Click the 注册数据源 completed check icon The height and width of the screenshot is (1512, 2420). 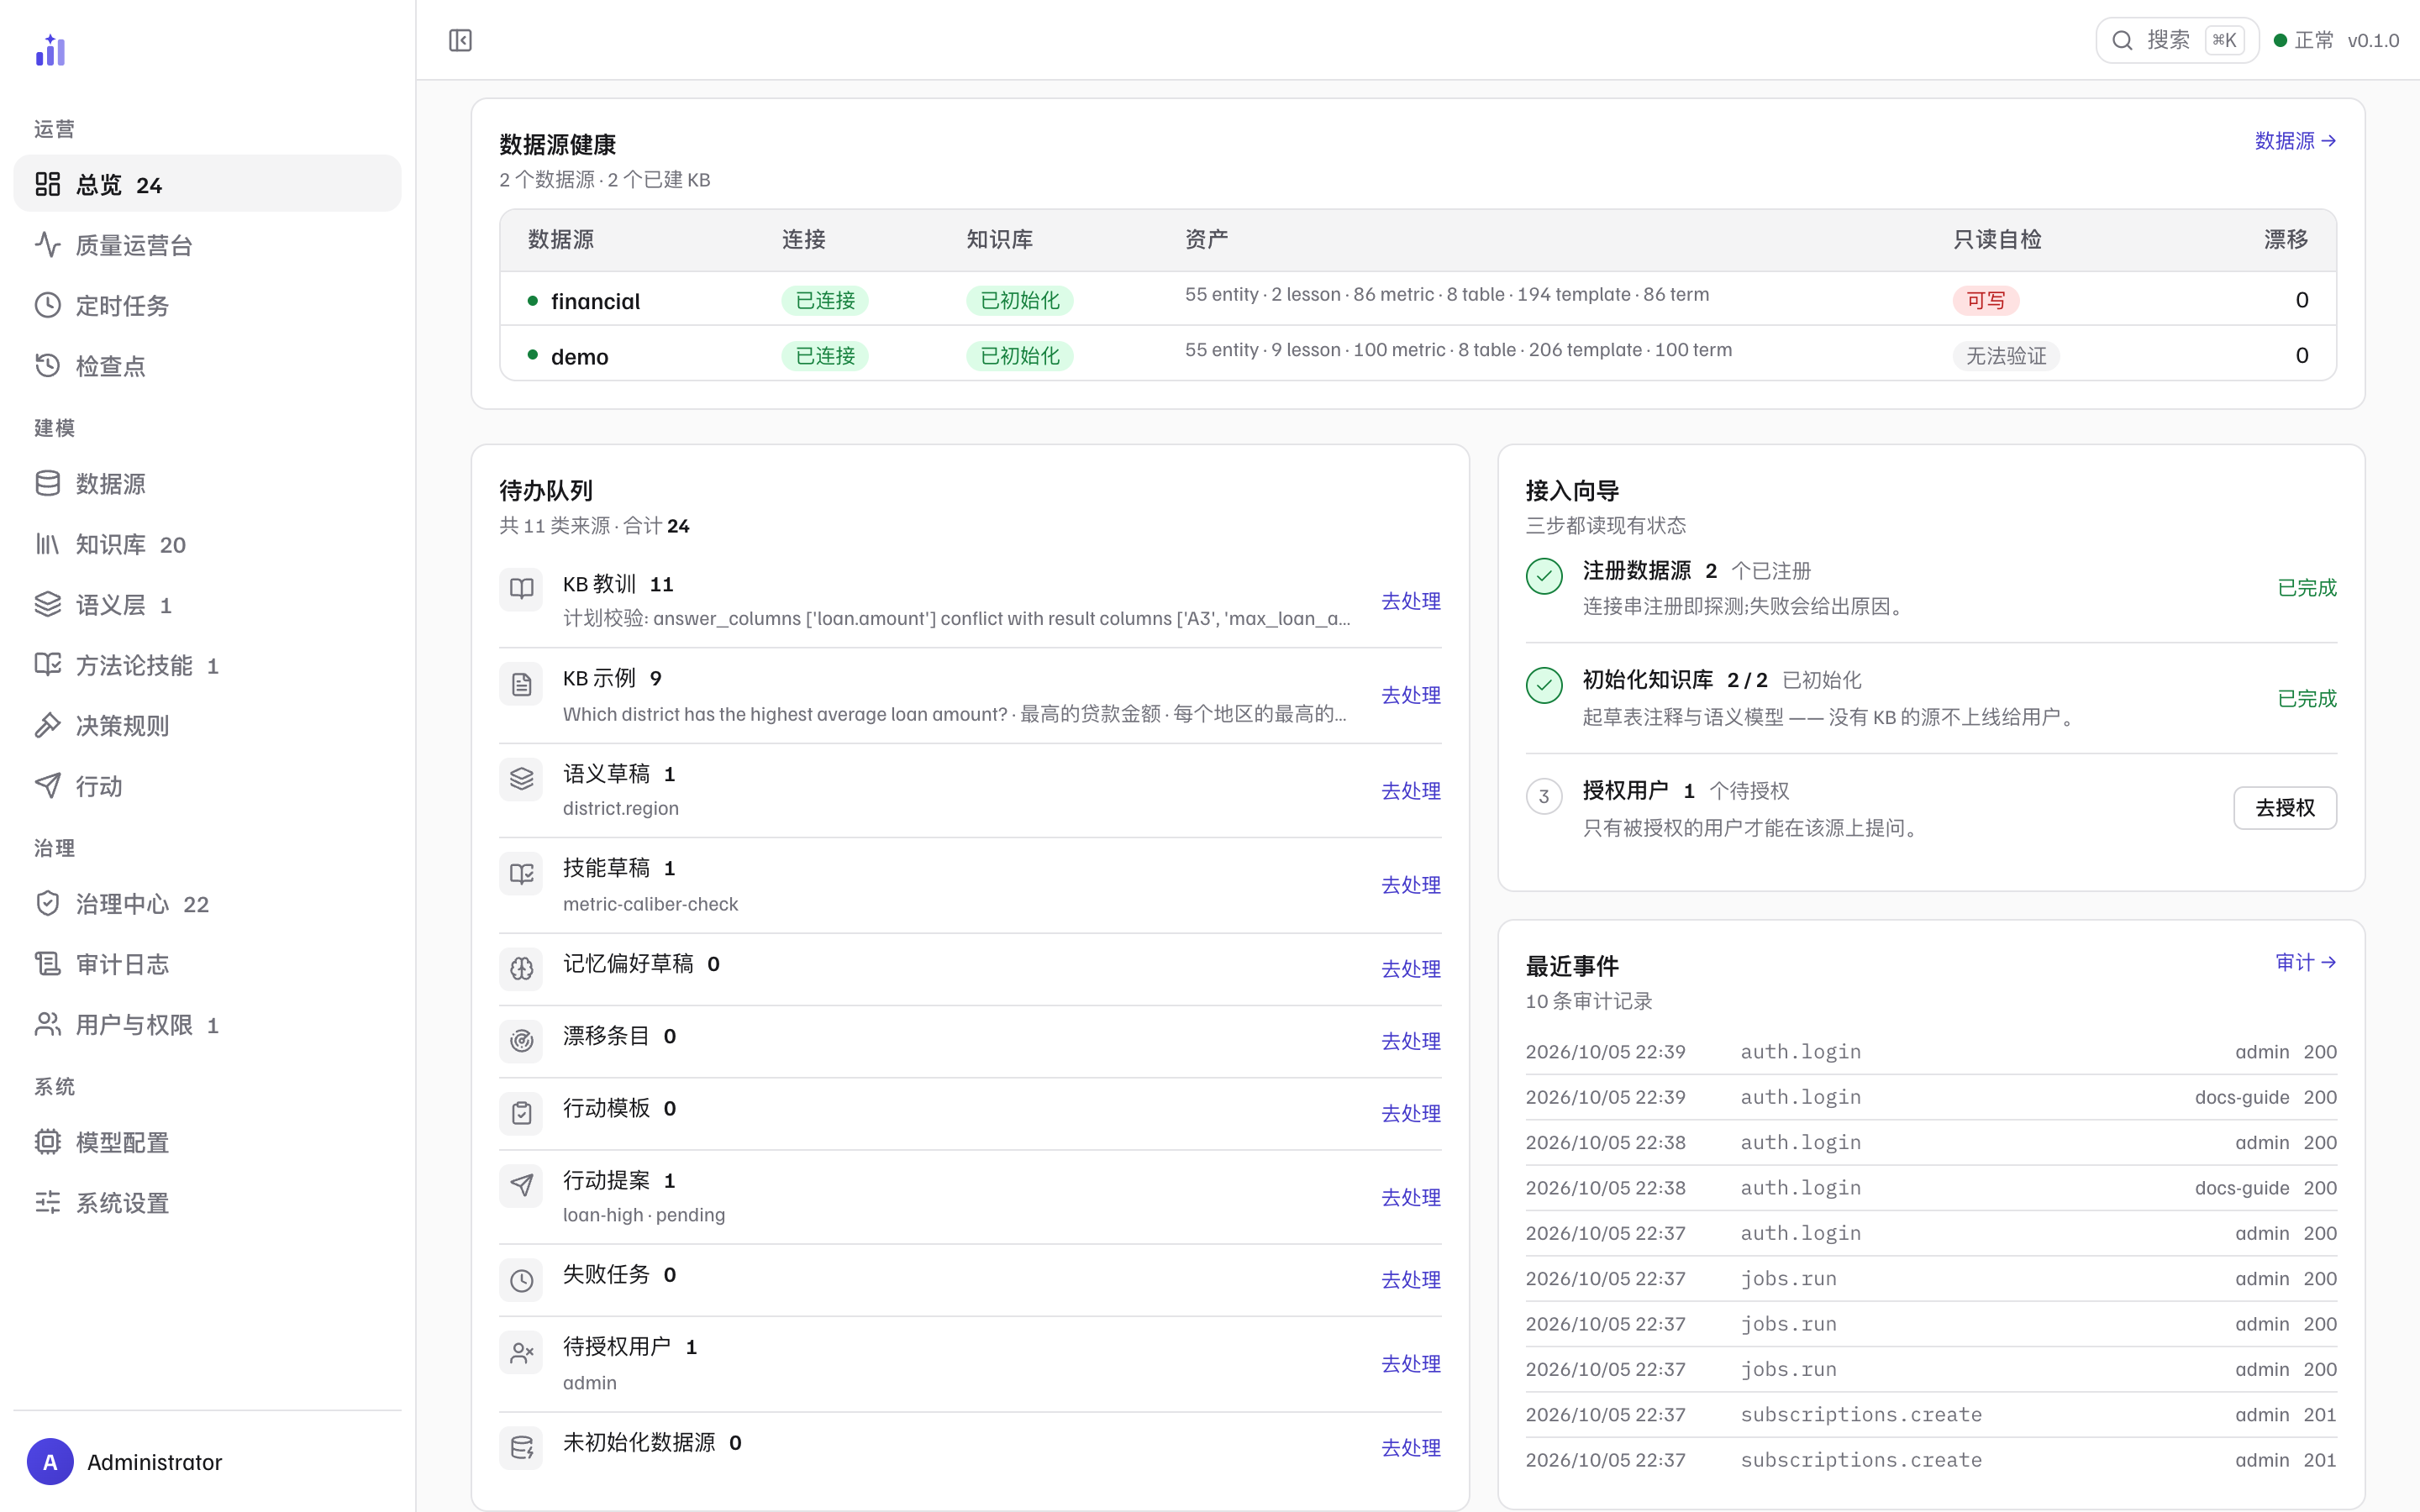(x=1544, y=576)
